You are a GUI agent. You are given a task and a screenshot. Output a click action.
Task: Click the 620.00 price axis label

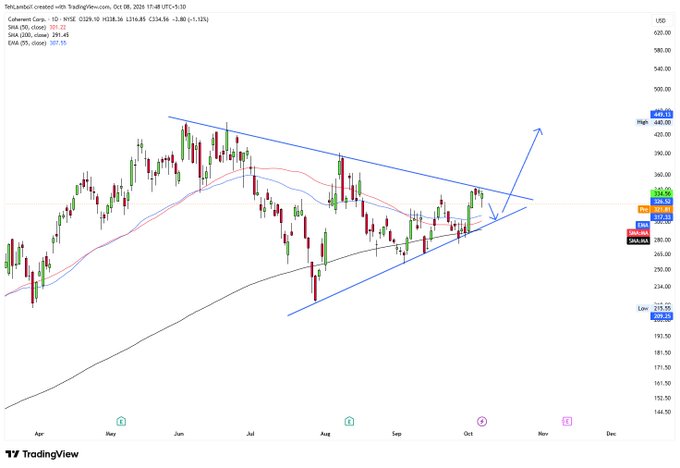(x=662, y=33)
